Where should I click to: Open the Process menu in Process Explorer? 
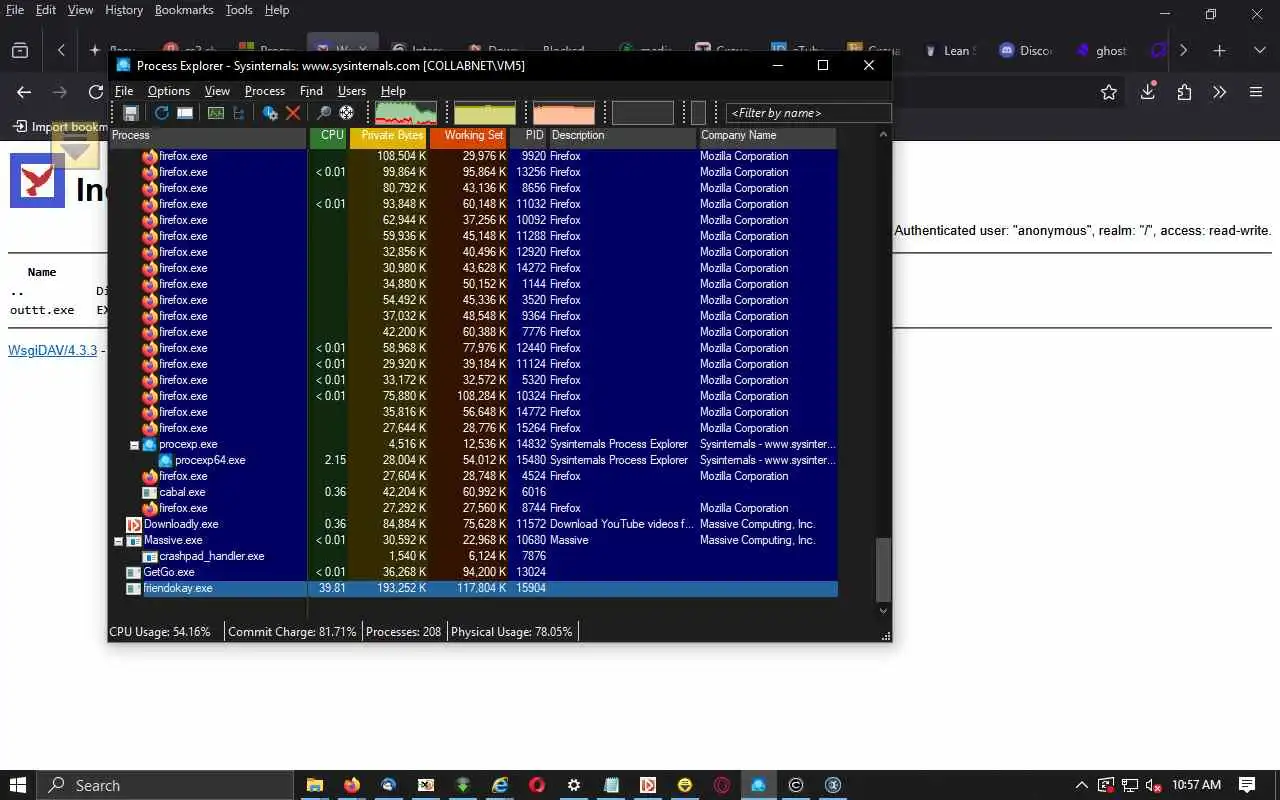(265, 91)
